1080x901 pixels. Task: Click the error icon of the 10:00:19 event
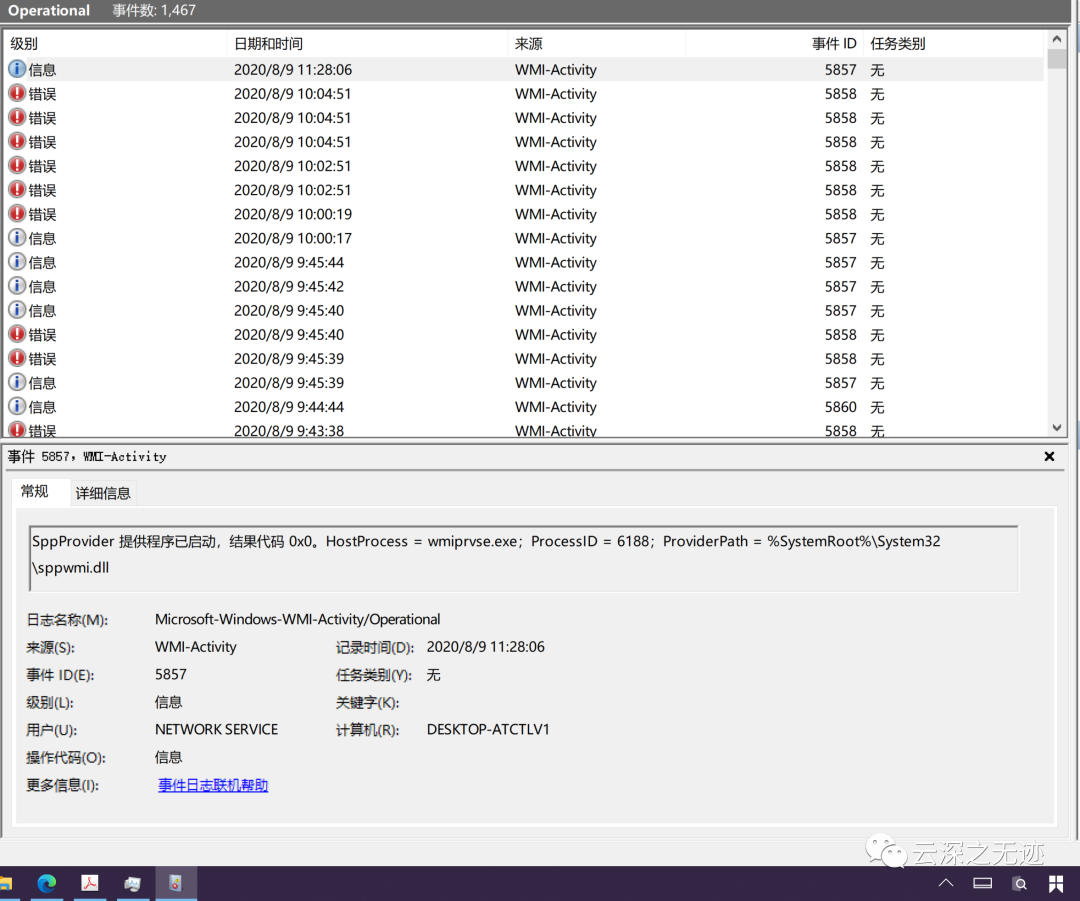point(17,214)
